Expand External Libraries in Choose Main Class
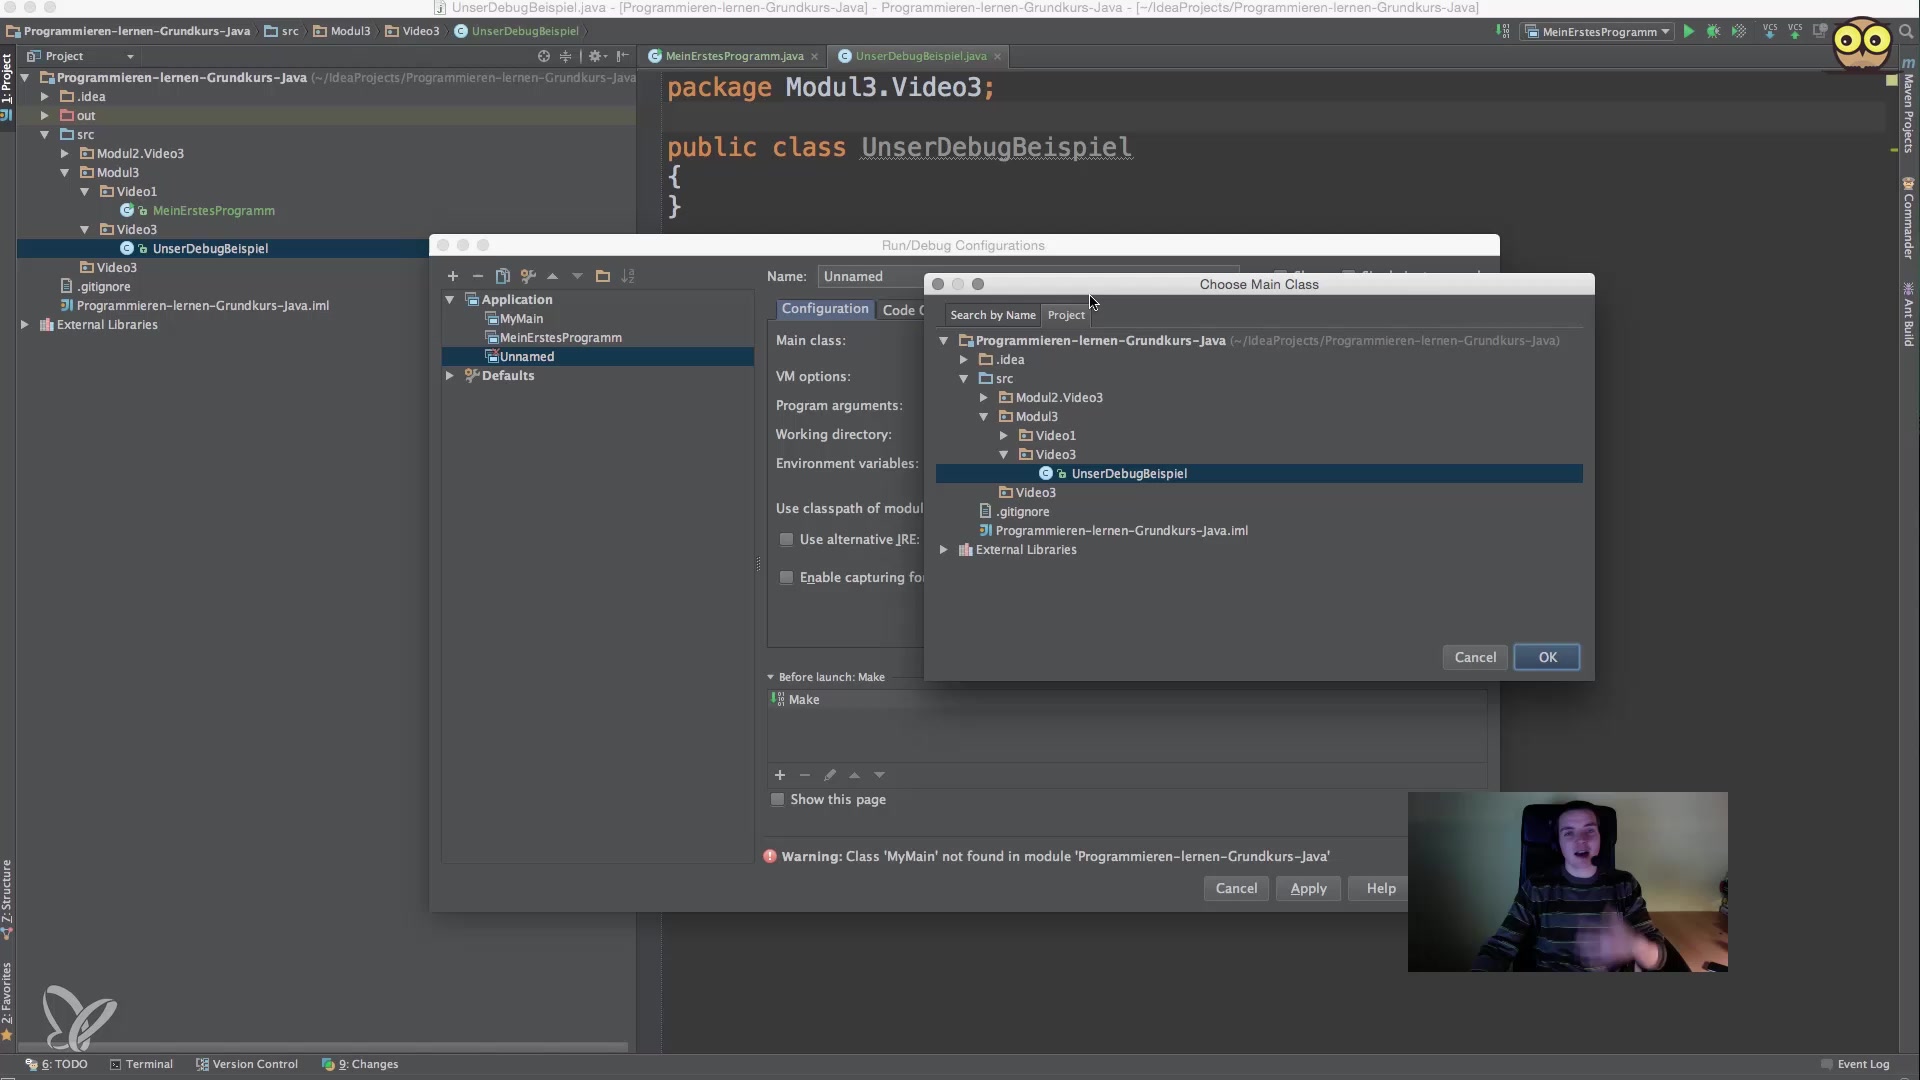This screenshot has width=1920, height=1080. point(943,550)
